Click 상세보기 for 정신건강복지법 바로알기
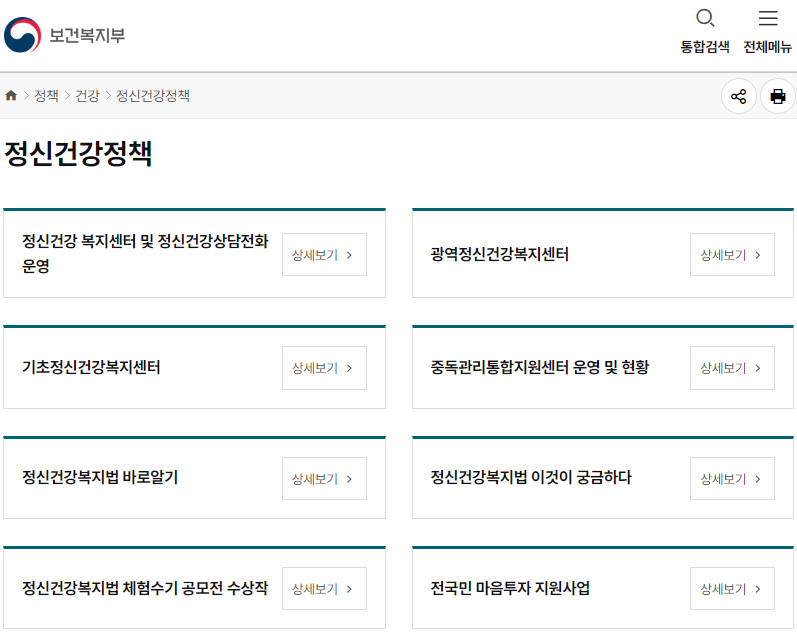Screen dimensions: 797x634 [324, 478]
